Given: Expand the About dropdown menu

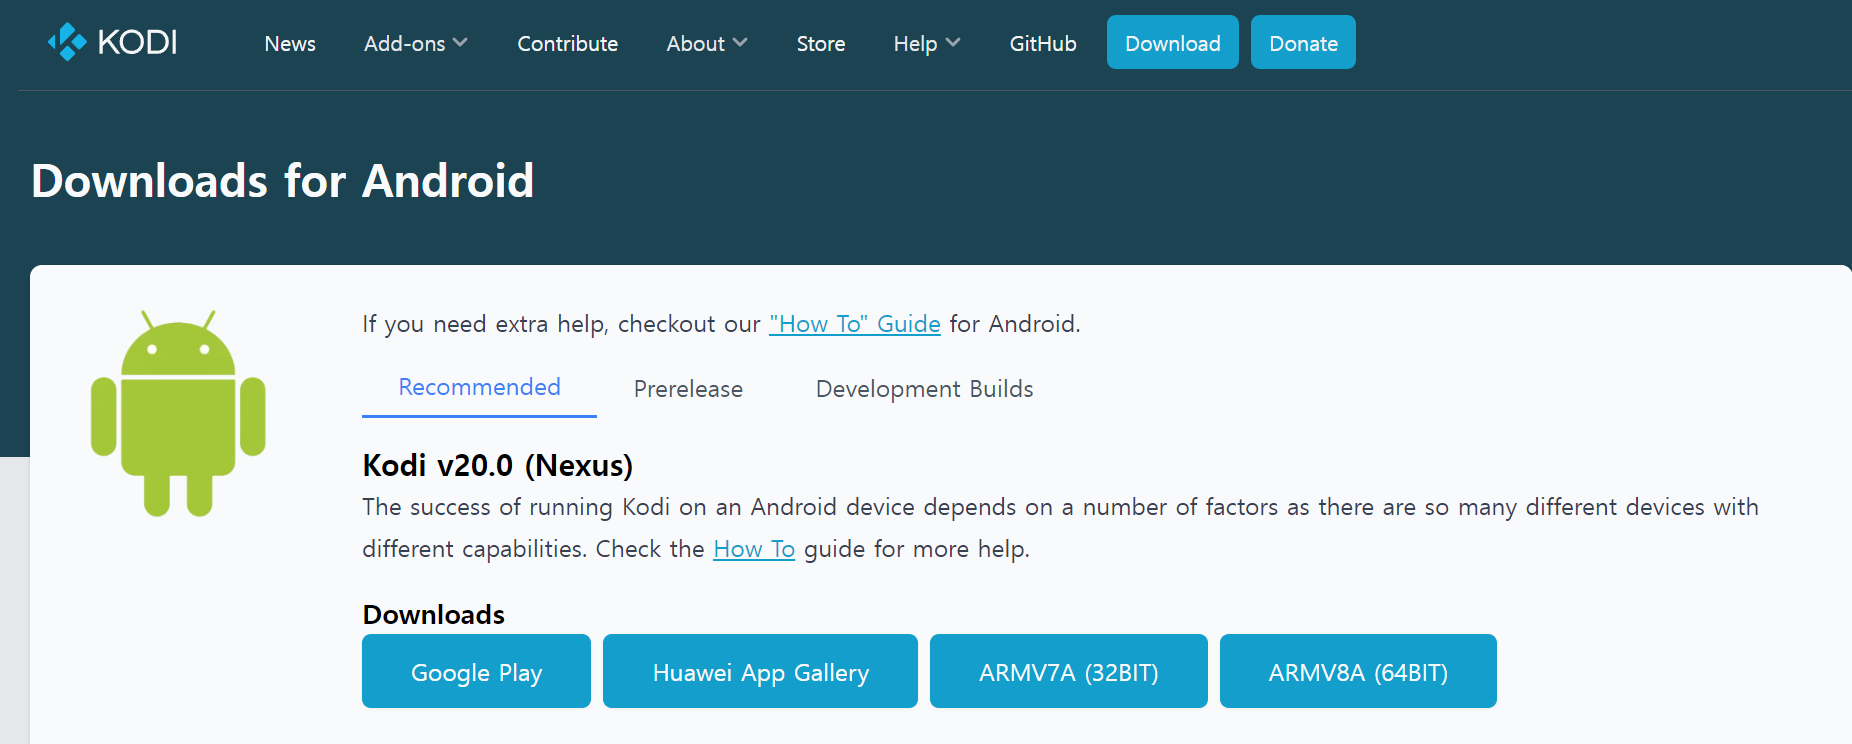Looking at the screenshot, I should [x=706, y=44].
